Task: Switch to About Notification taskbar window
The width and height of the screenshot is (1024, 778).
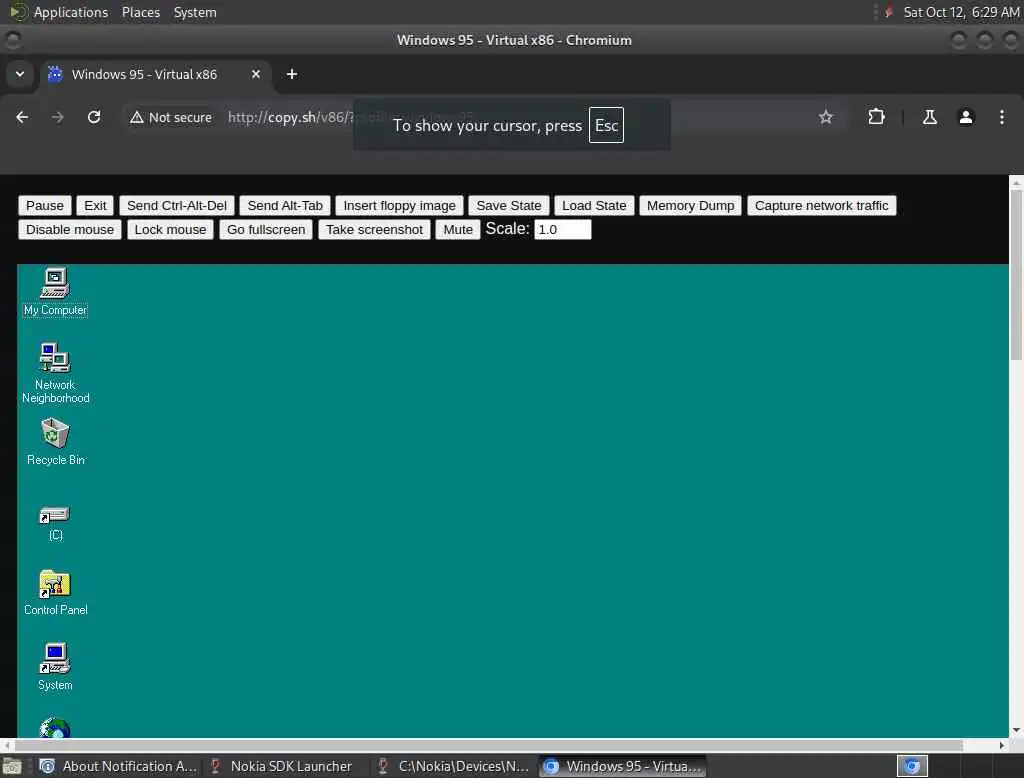Action: (x=118, y=766)
